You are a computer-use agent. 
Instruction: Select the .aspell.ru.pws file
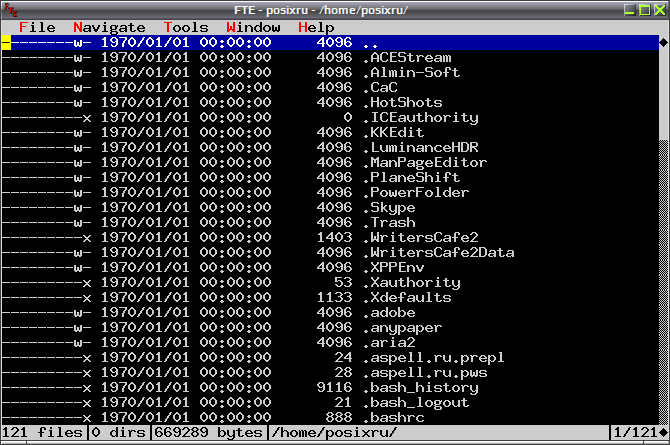pyautogui.click(x=330, y=372)
